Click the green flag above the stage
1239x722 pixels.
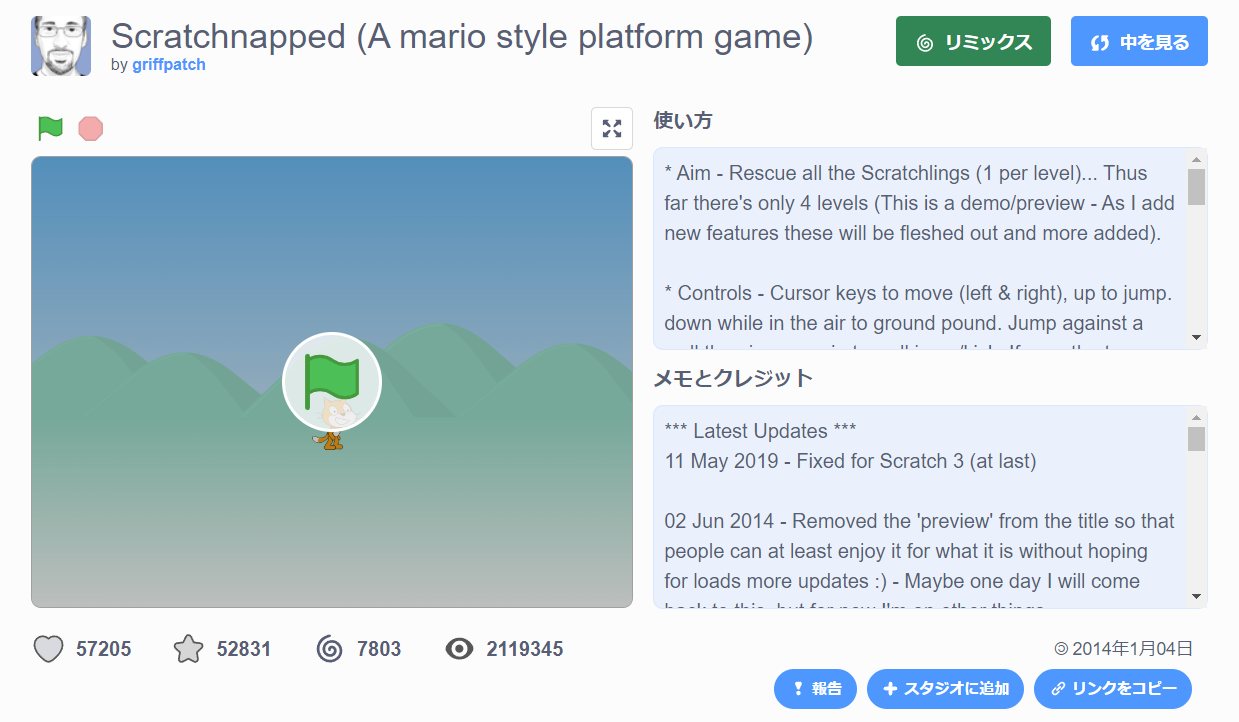tap(50, 128)
